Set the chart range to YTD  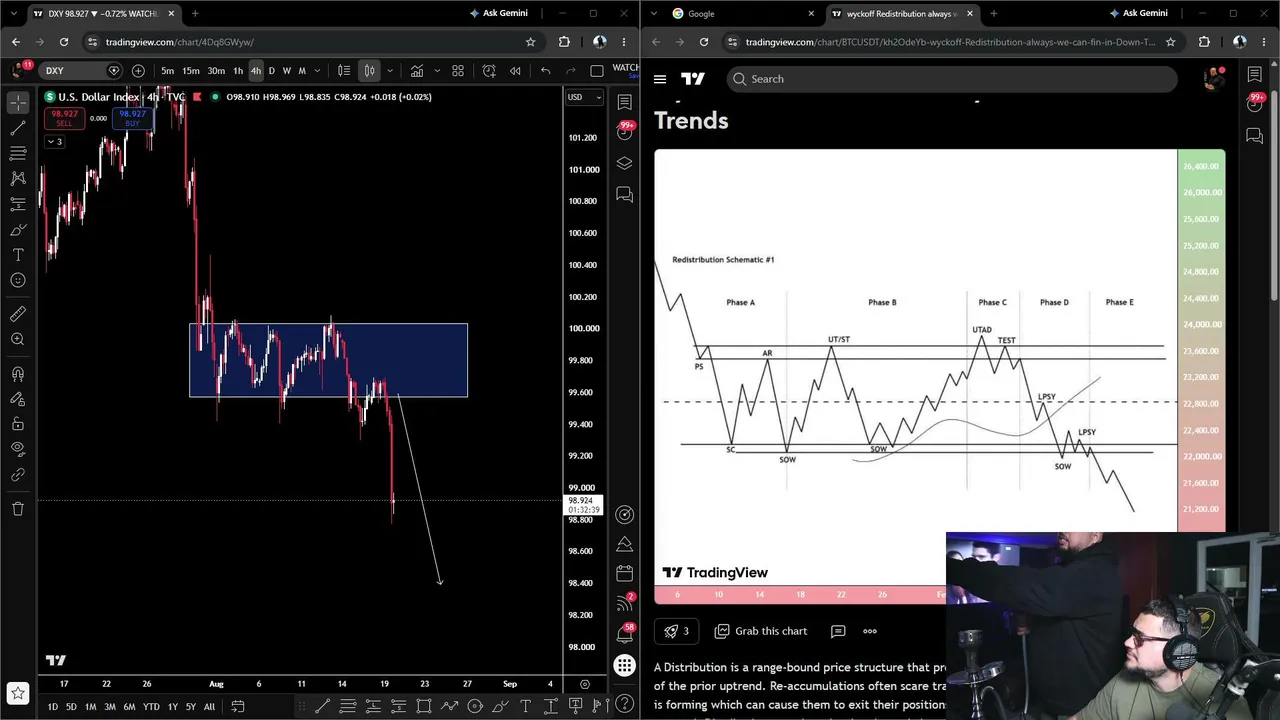tap(151, 707)
